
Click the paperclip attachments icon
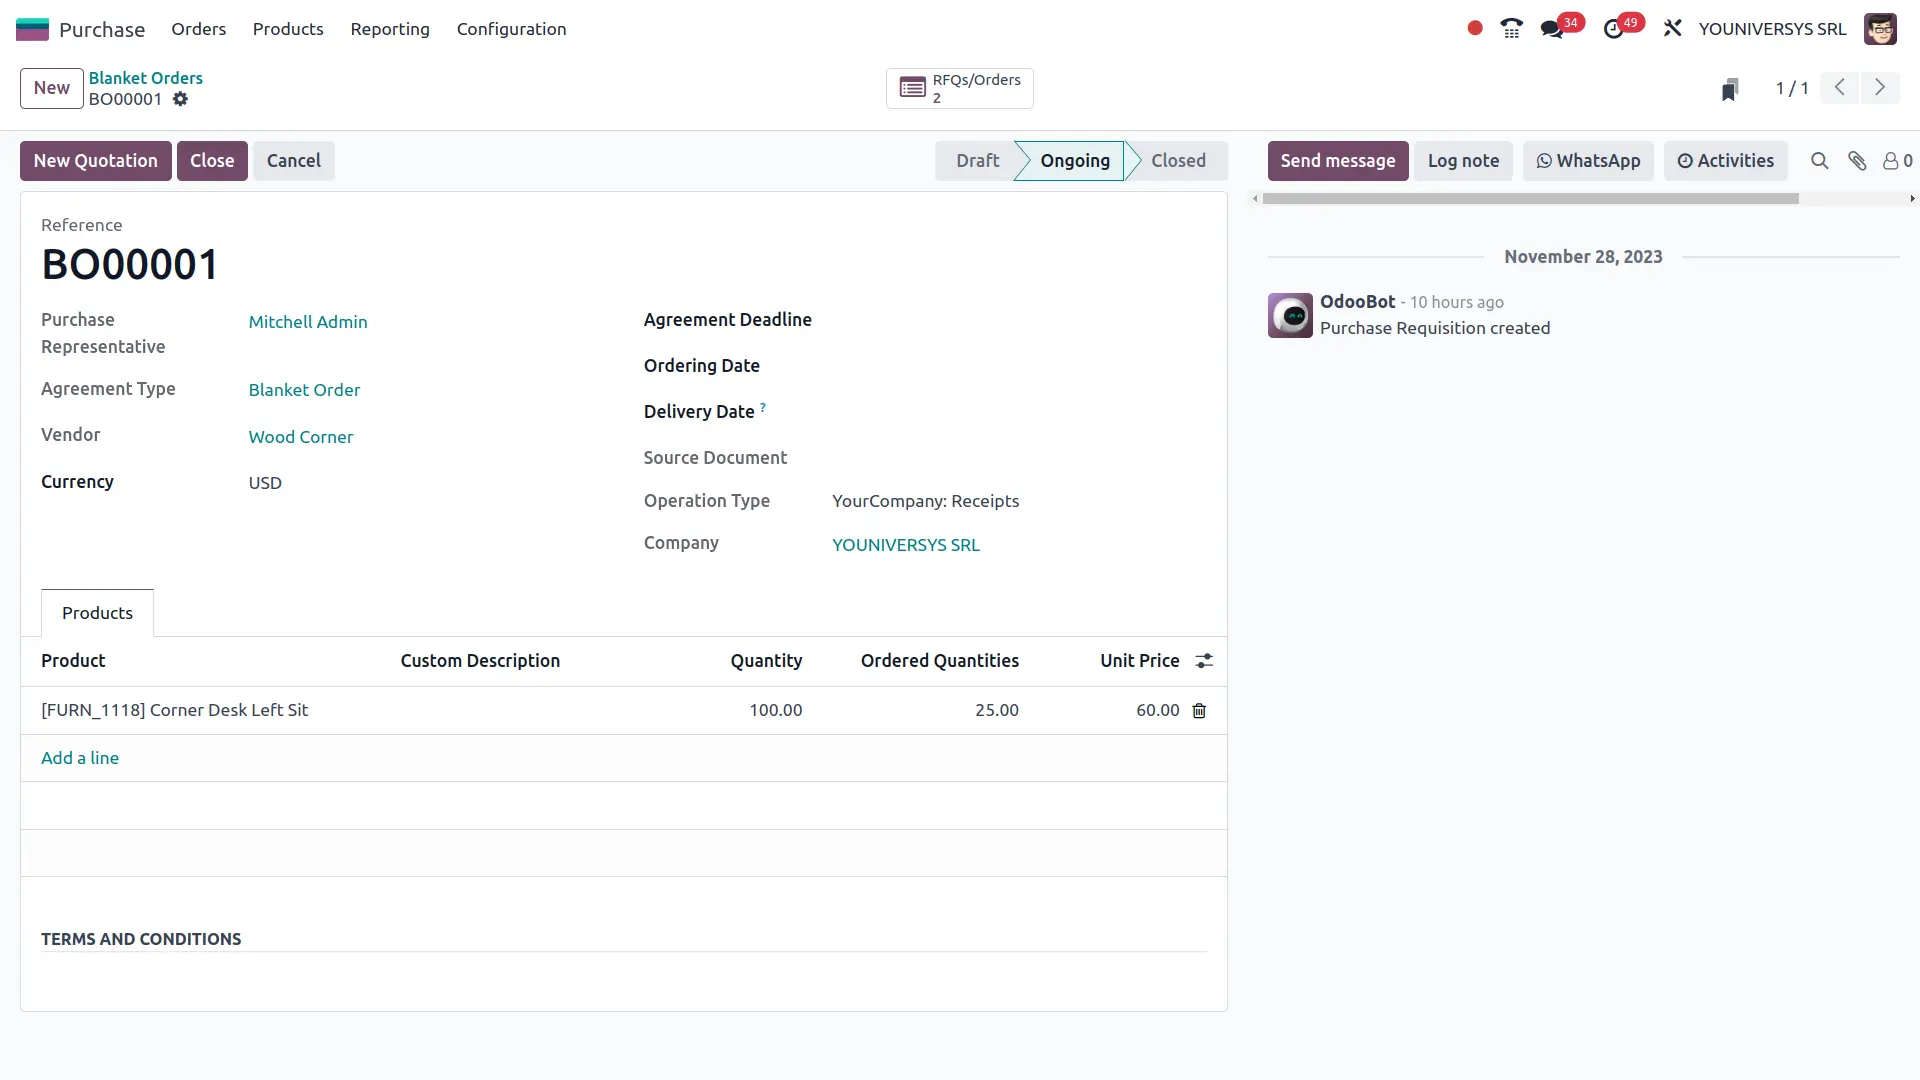1857,161
